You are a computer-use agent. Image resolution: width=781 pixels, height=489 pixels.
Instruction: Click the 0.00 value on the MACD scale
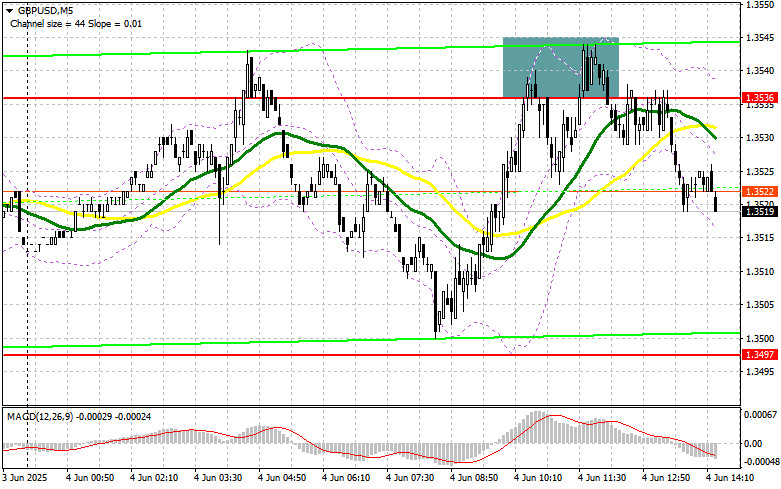pyautogui.click(x=755, y=444)
